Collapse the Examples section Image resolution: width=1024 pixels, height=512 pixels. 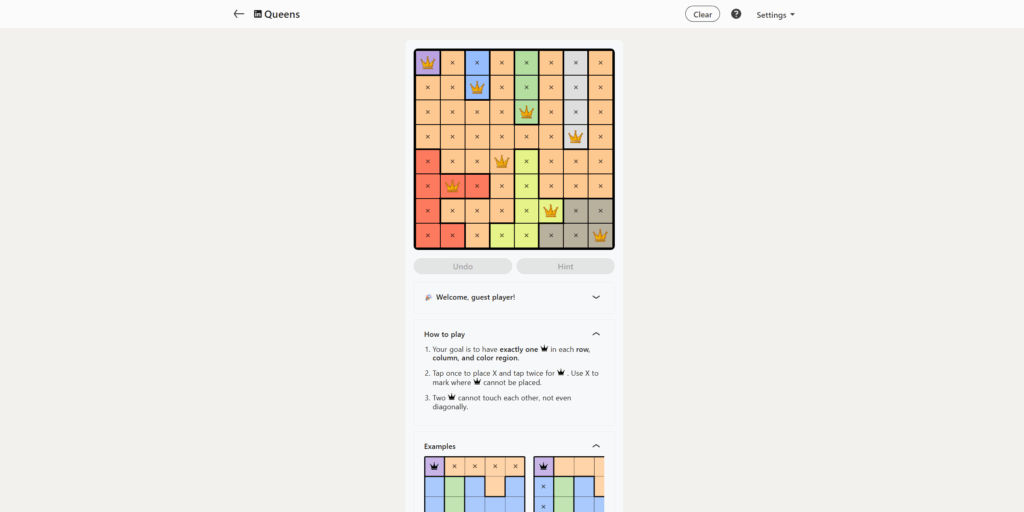click(596, 446)
